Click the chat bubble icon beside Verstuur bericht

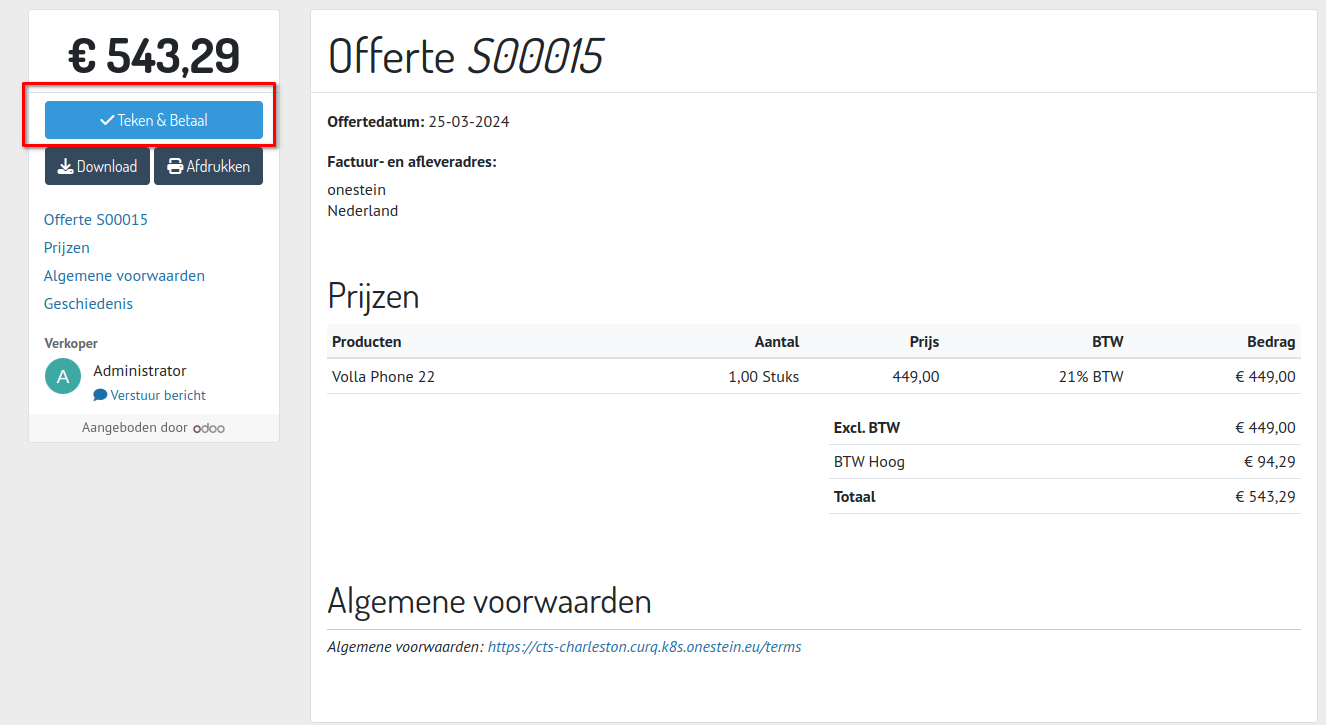pyautogui.click(x=100, y=395)
